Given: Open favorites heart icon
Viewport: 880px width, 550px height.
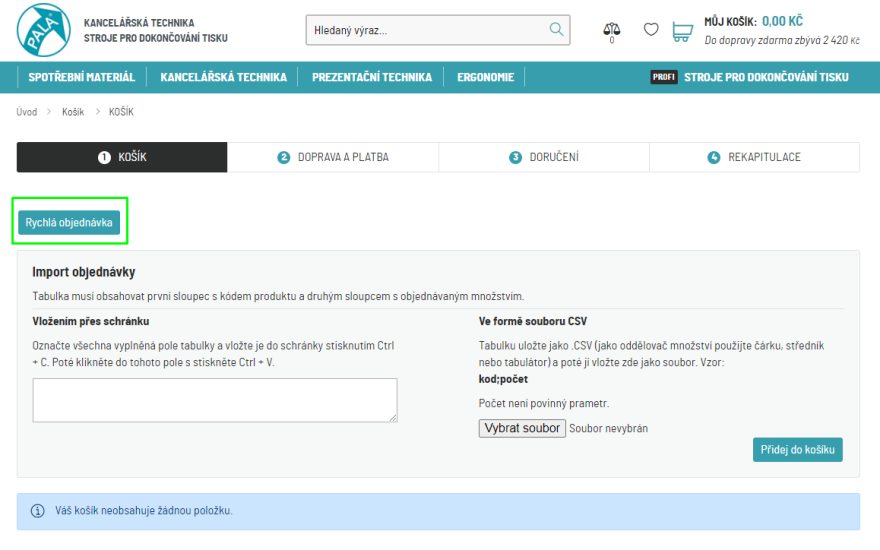Looking at the screenshot, I should point(651,29).
